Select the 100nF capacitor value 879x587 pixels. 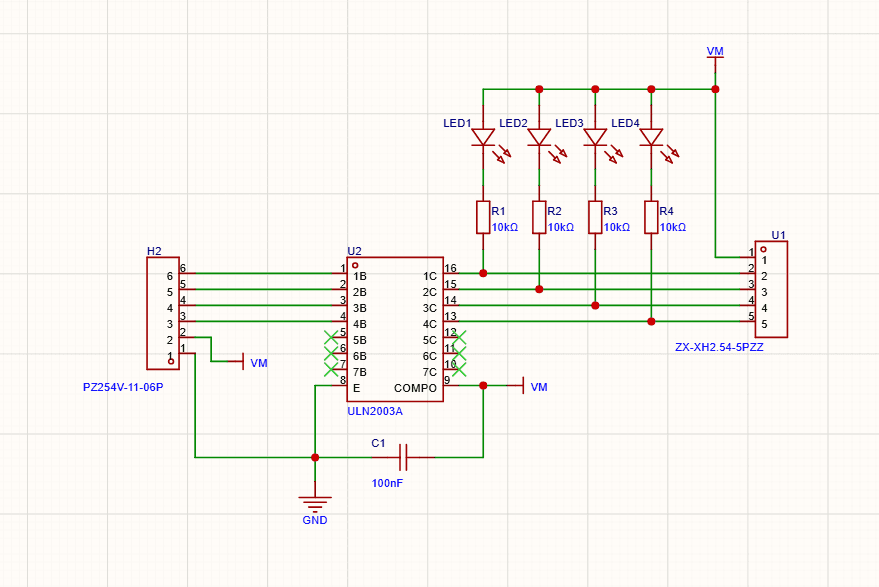(x=387, y=483)
